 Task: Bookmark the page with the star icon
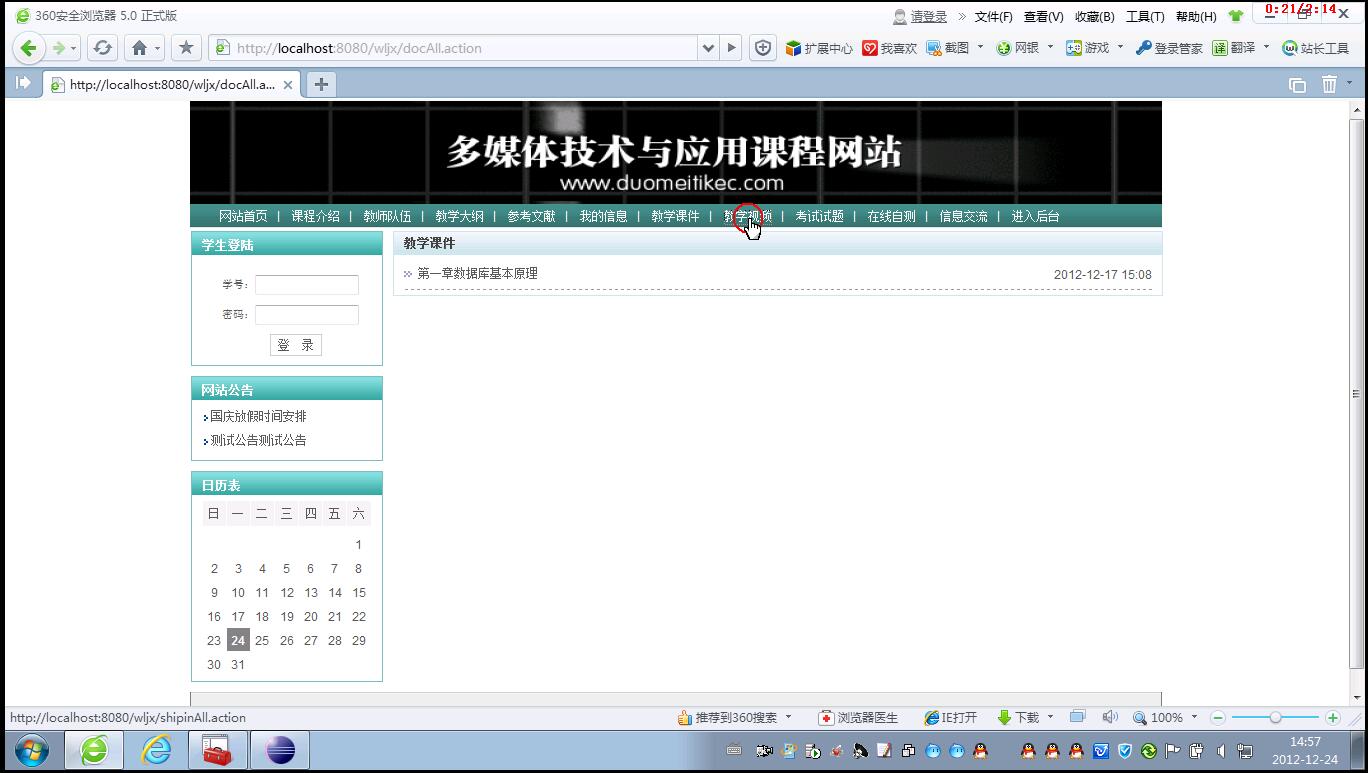(x=186, y=47)
